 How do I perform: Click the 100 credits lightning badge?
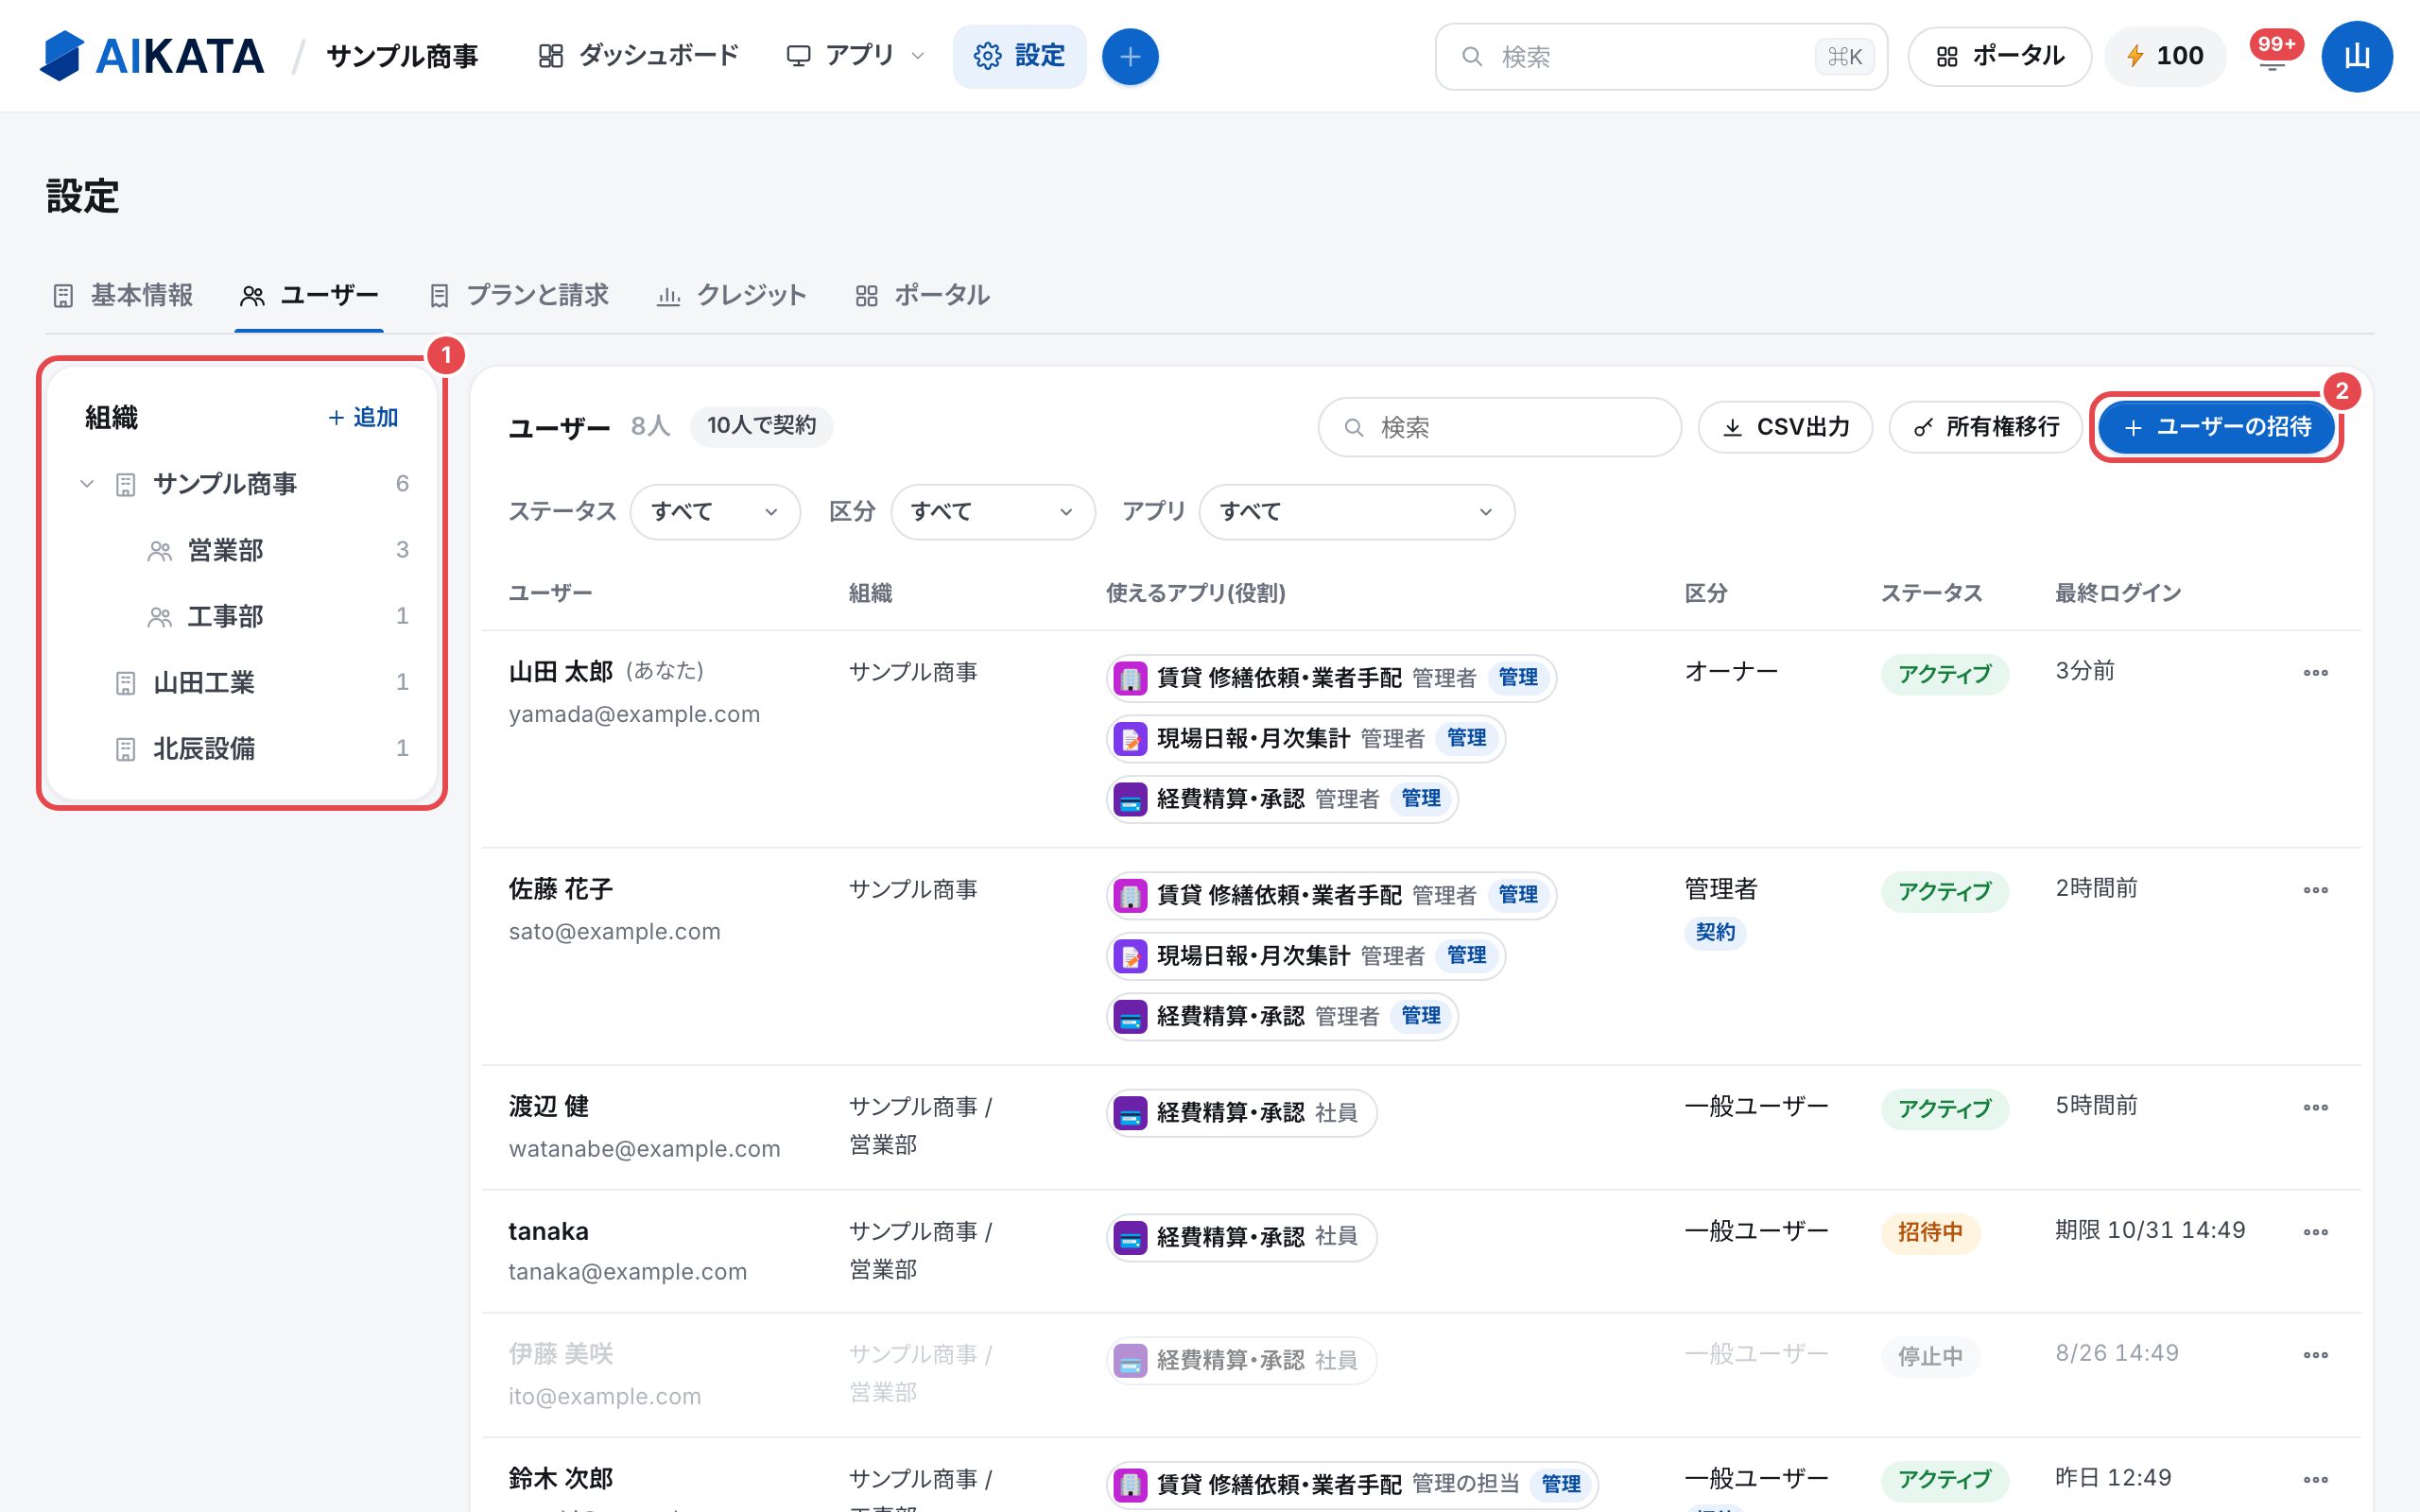coord(2165,56)
